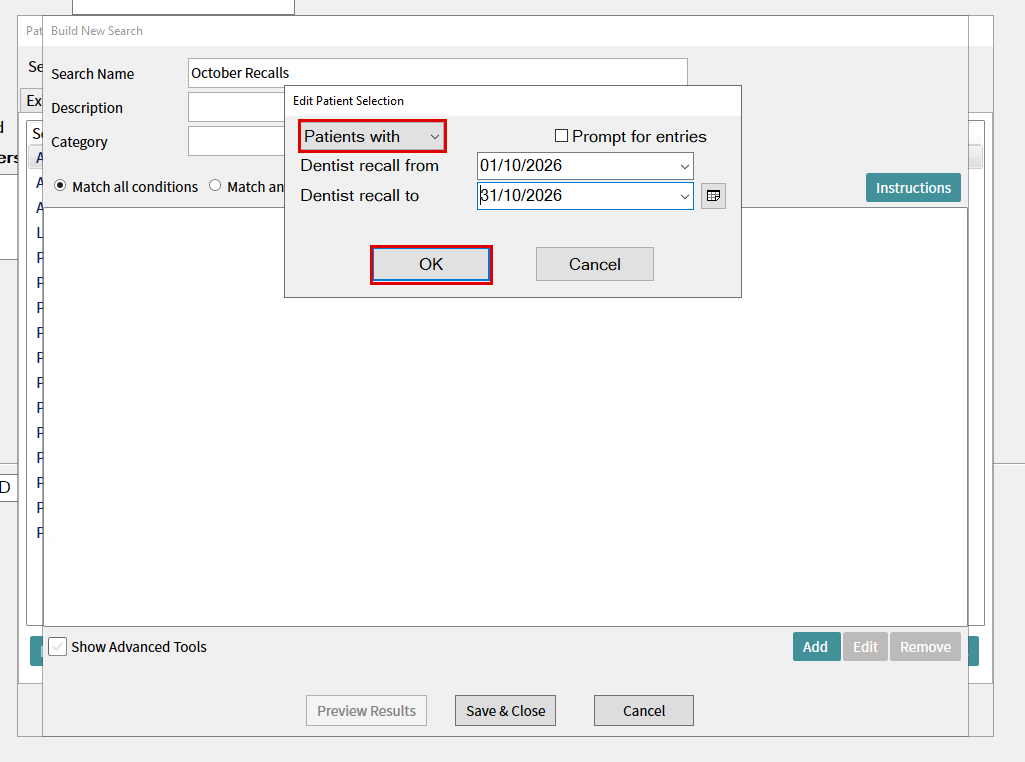Screen dimensions: 1025x762
Task: Click the greyed Edit condition button
Action: pyautogui.click(x=865, y=647)
